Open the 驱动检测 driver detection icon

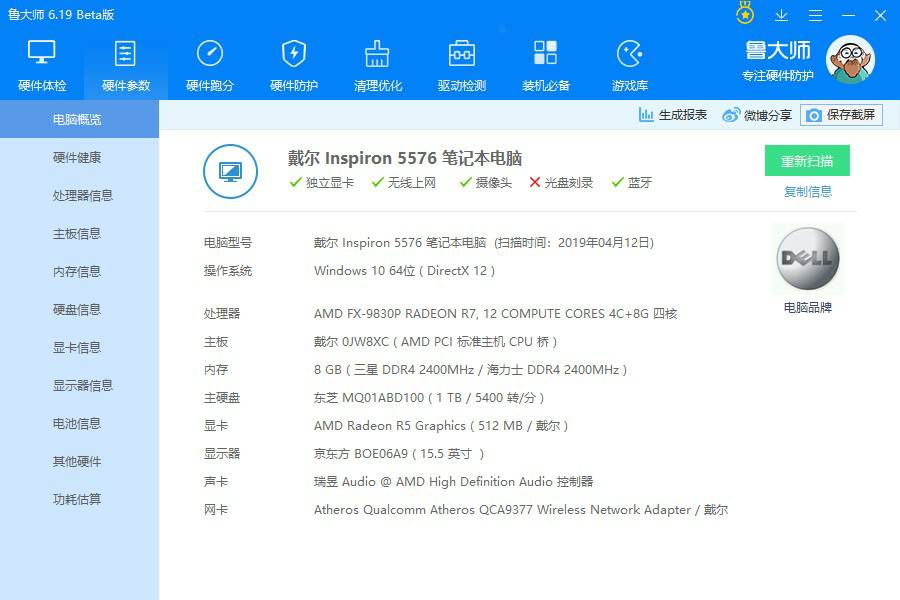coord(461,53)
